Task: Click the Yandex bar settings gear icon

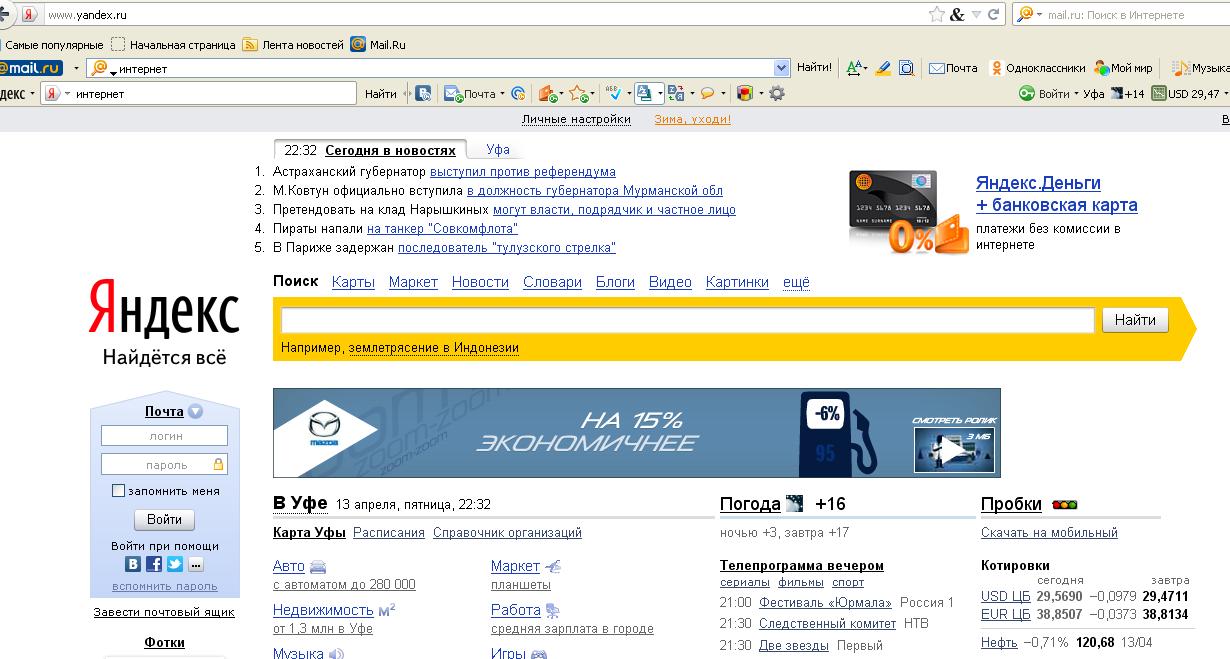Action: [776, 93]
